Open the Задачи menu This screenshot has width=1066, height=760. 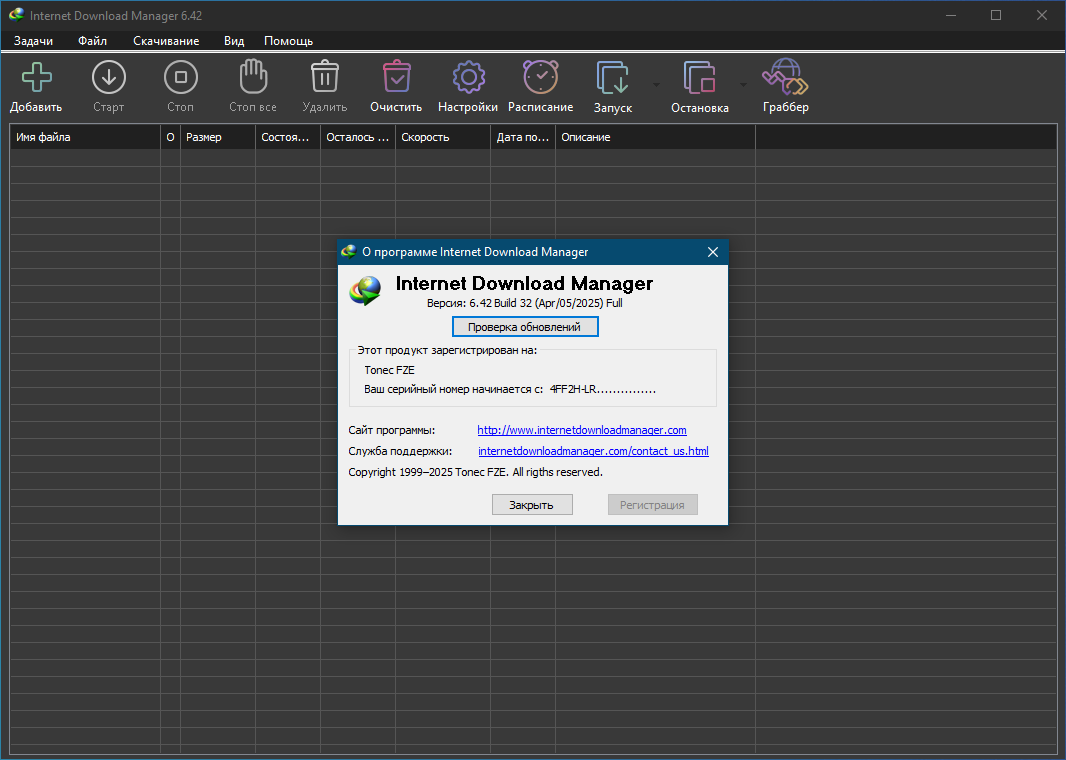[33, 41]
